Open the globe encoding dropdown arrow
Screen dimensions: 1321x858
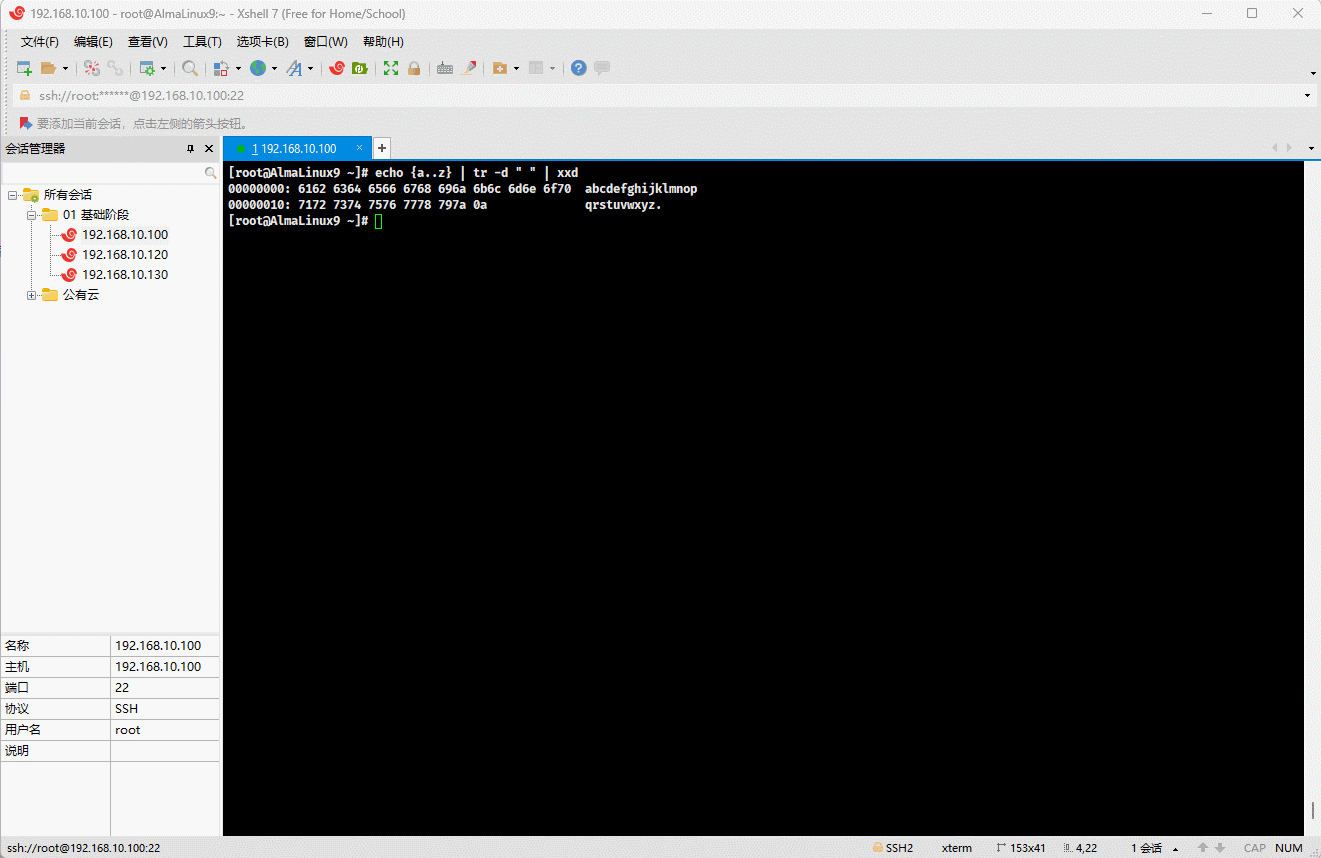pyautogui.click(x=274, y=69)
